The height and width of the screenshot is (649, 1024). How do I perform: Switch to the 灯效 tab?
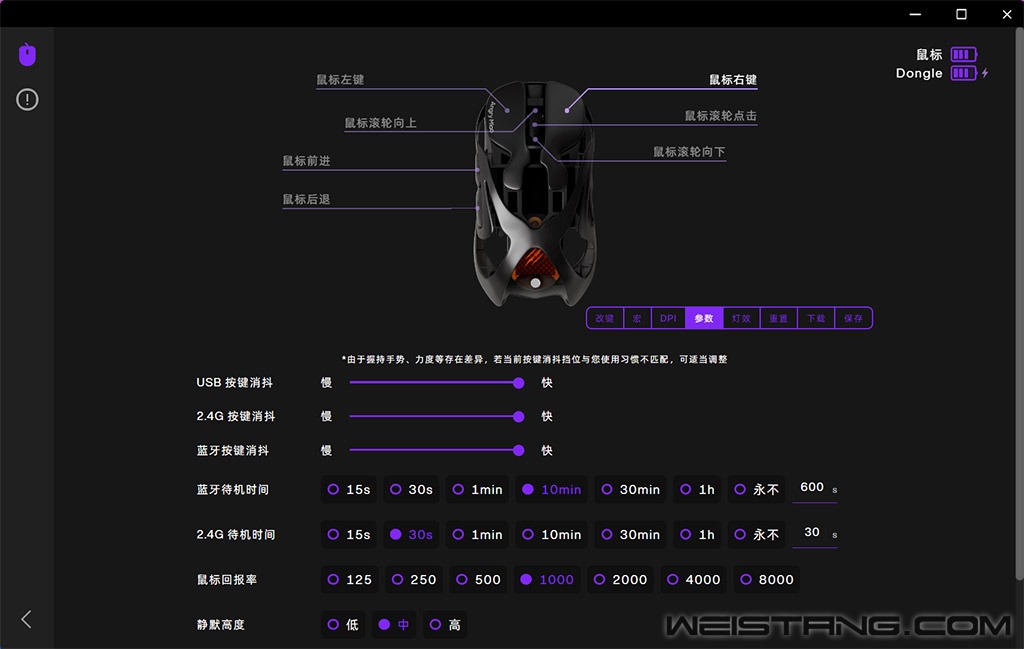[x=741, y=318]
